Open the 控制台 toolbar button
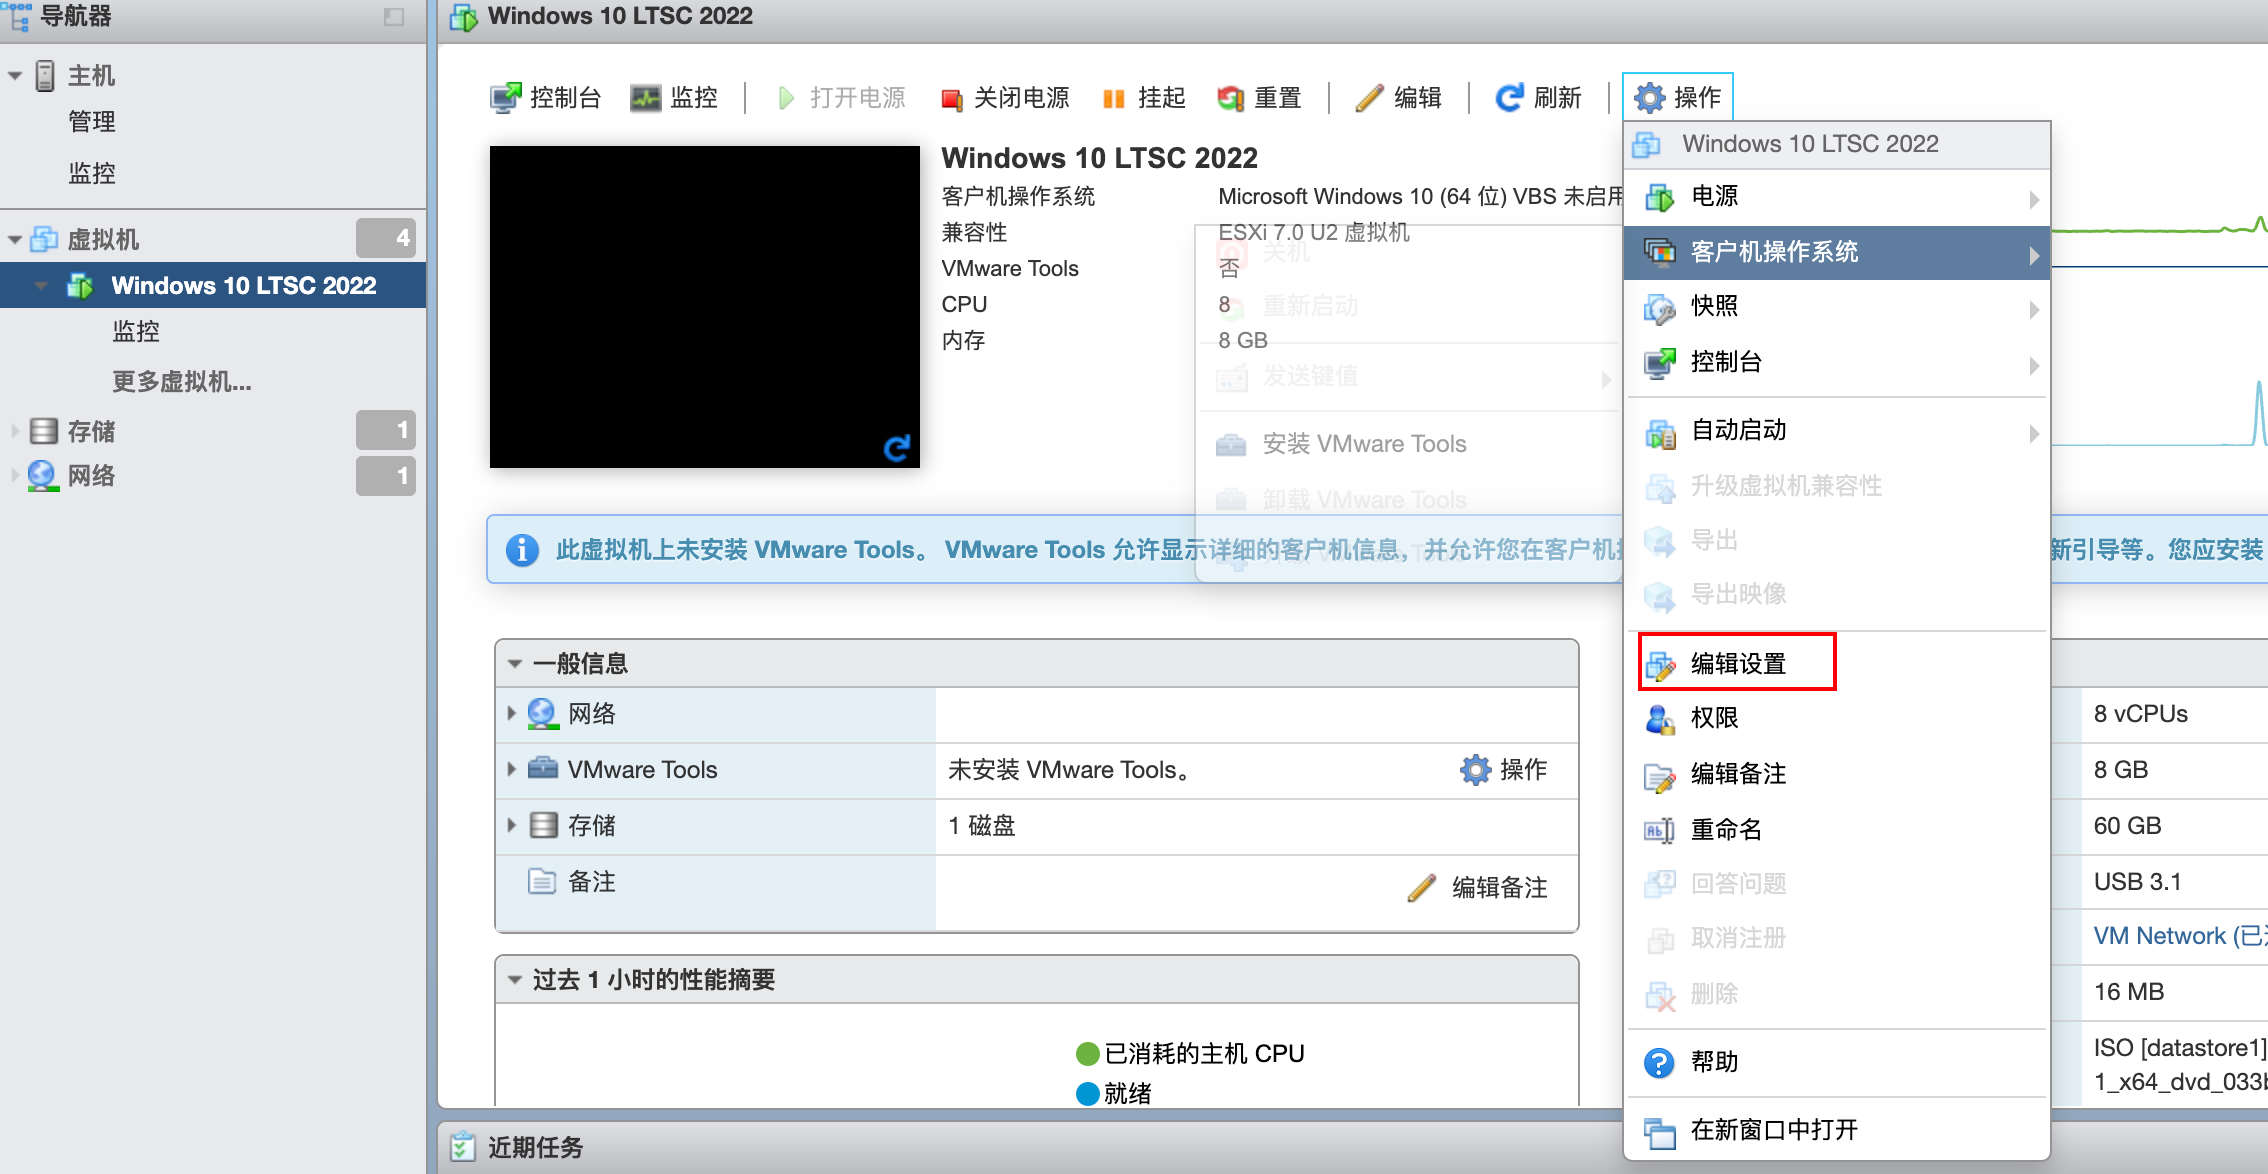Viewport: 2268px width, 1174px height. [546, 97]
